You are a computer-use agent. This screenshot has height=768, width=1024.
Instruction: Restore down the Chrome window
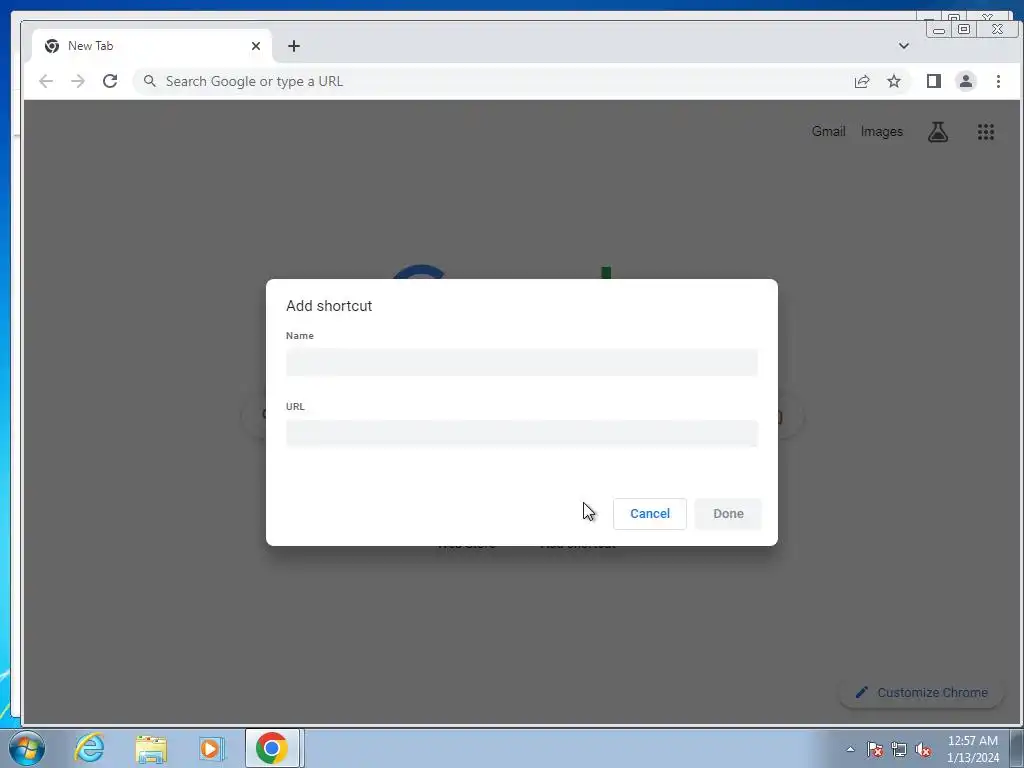pos(964,29)
